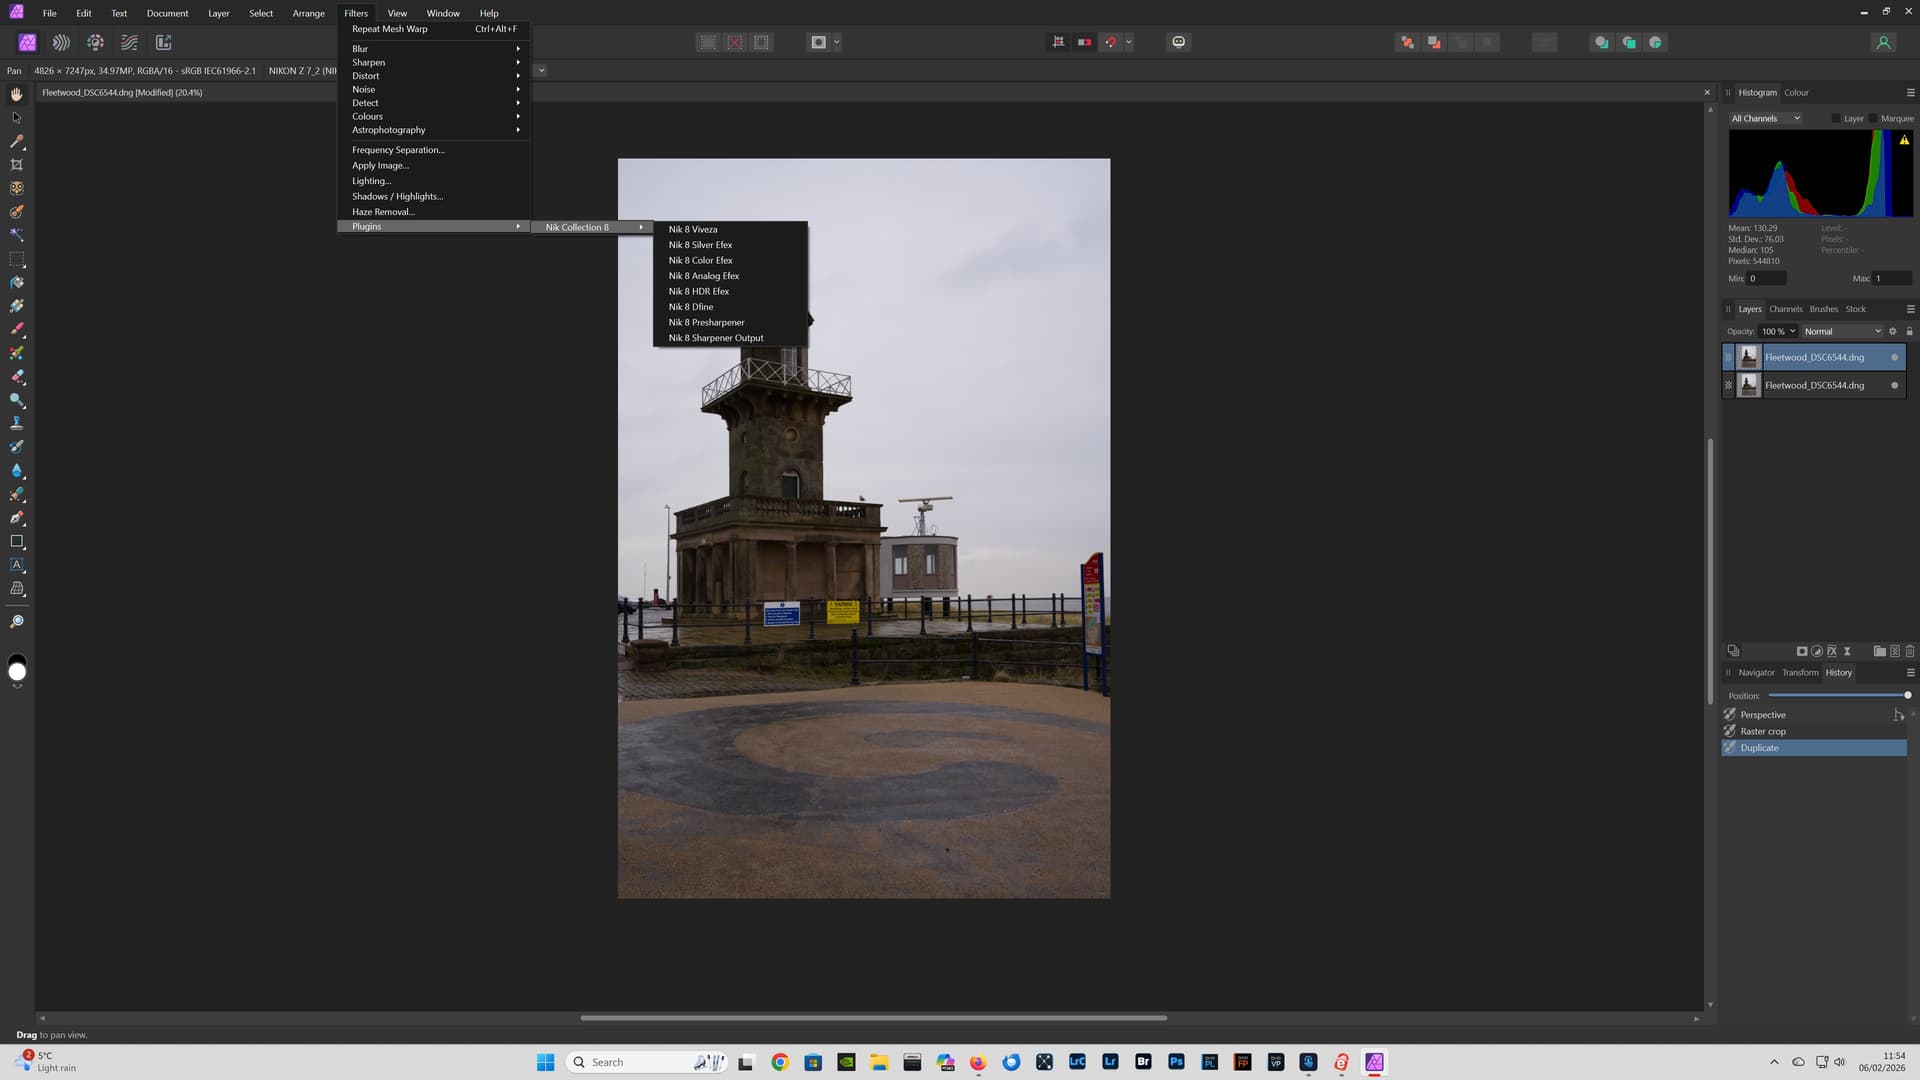The image size is (1920, 1080).
Task: Select the Artistic Text tool
Action: (17, 565)
